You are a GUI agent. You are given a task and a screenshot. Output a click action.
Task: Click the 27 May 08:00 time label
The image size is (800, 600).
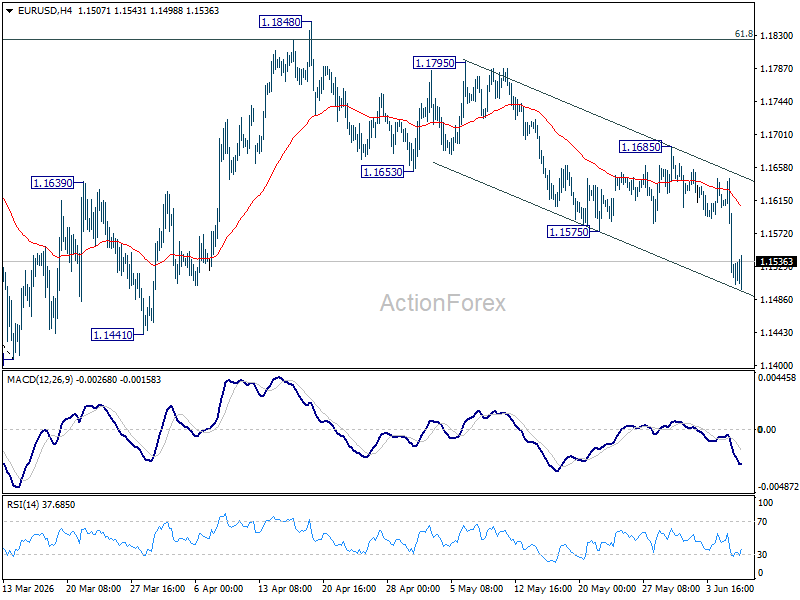click(670, 588)
